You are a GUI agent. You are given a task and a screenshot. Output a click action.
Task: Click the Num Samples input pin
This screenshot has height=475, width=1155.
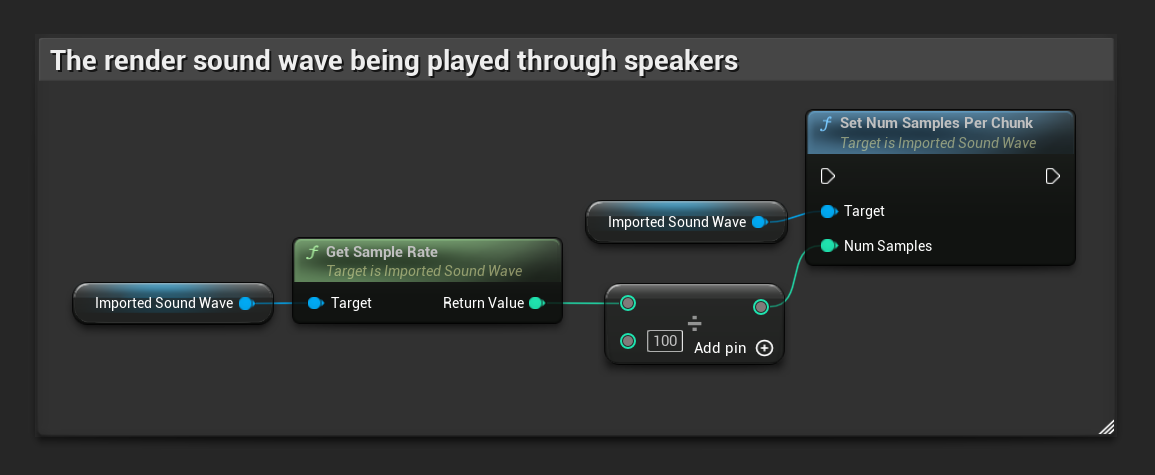click(x=827, y=246)
